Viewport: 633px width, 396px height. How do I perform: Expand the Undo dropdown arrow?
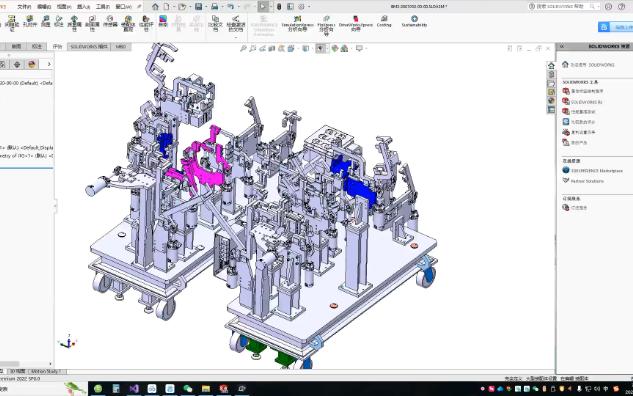click(x=238, y=6)
